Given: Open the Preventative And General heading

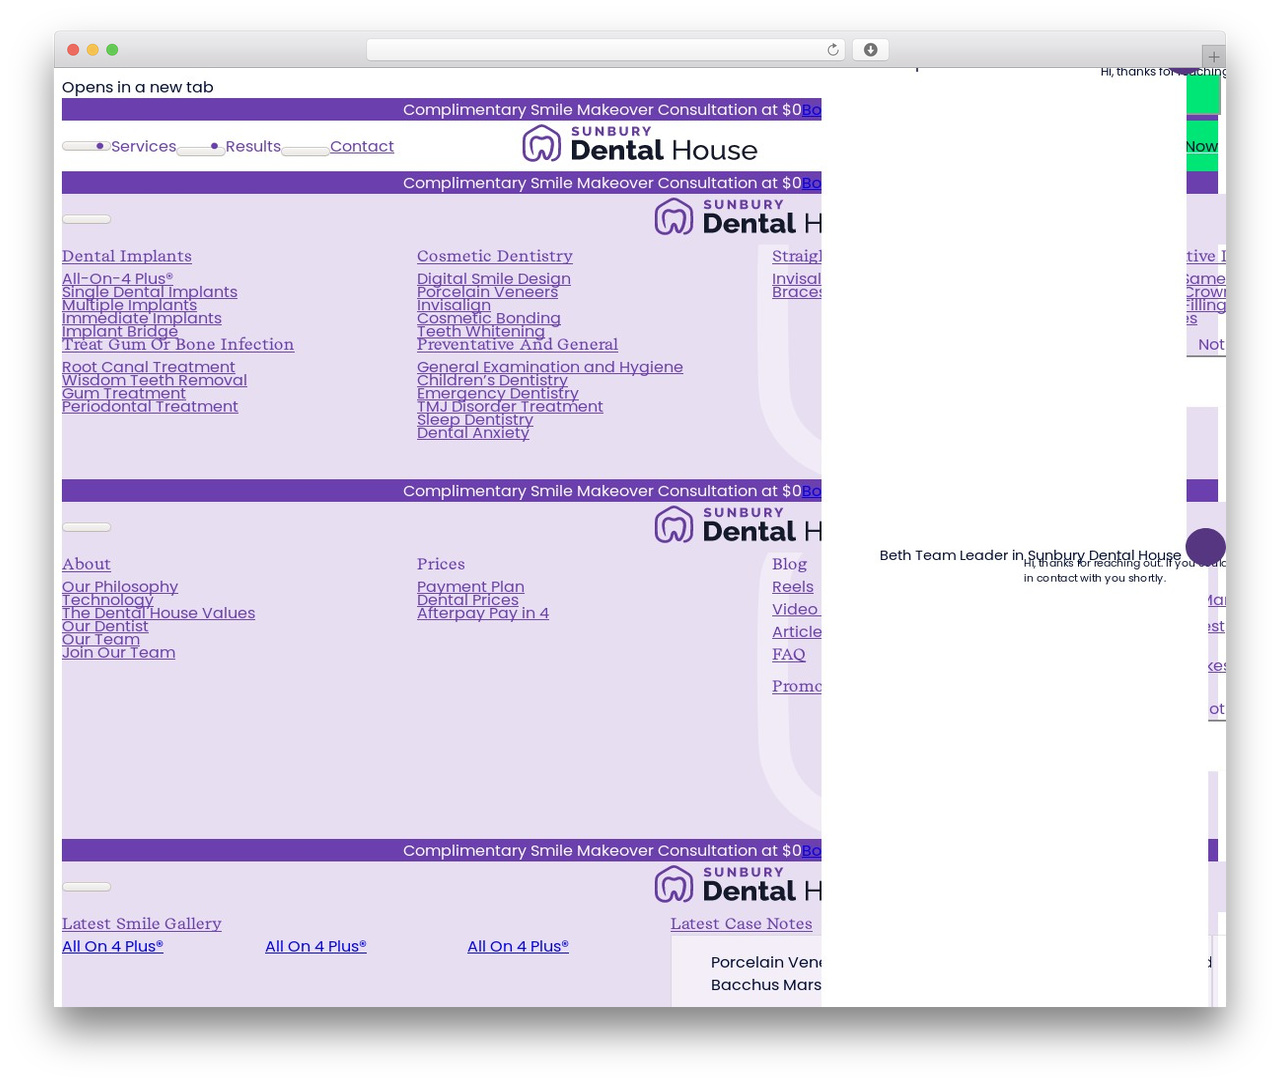Looking at the screenshot, I should 517,344.
